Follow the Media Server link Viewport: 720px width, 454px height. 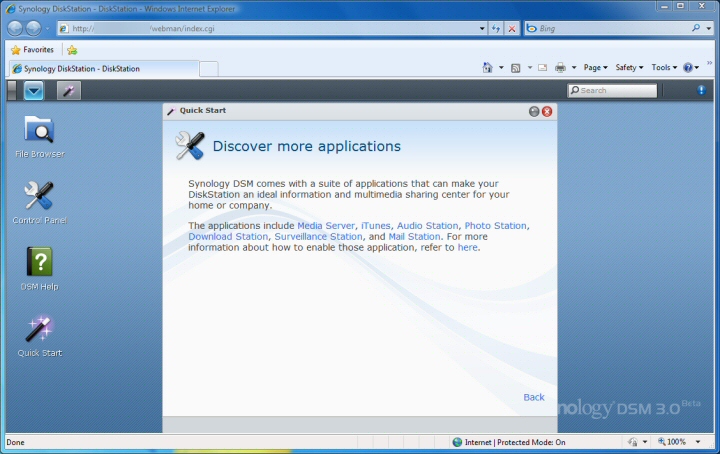click(326, 225)
